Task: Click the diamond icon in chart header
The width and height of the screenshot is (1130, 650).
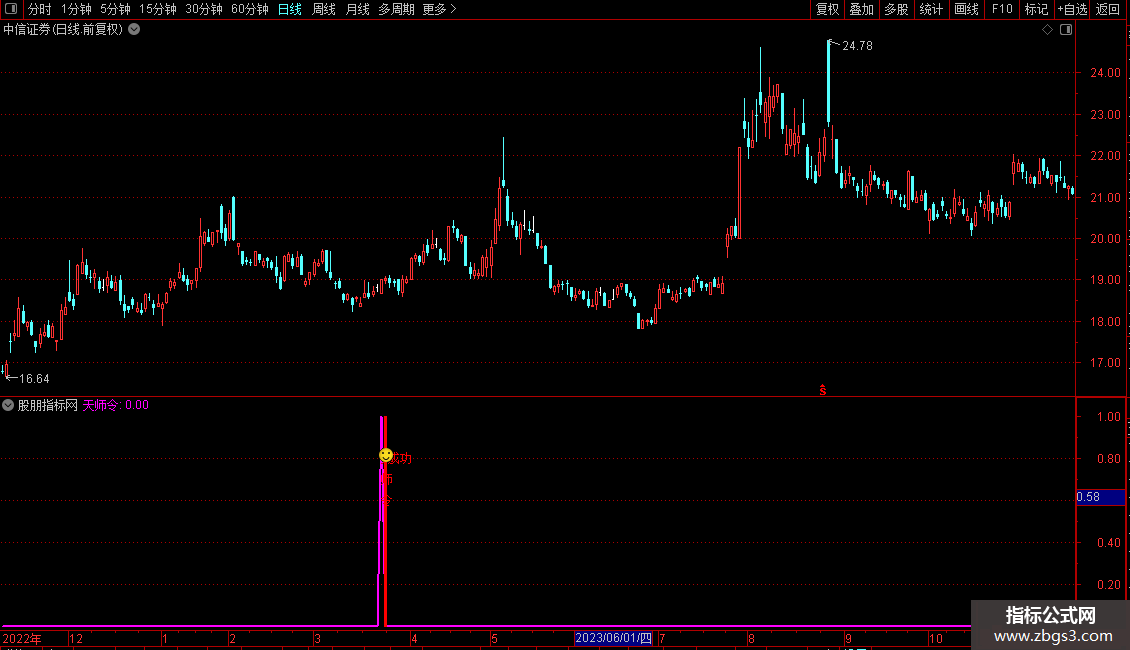Action: [1047, 30]
